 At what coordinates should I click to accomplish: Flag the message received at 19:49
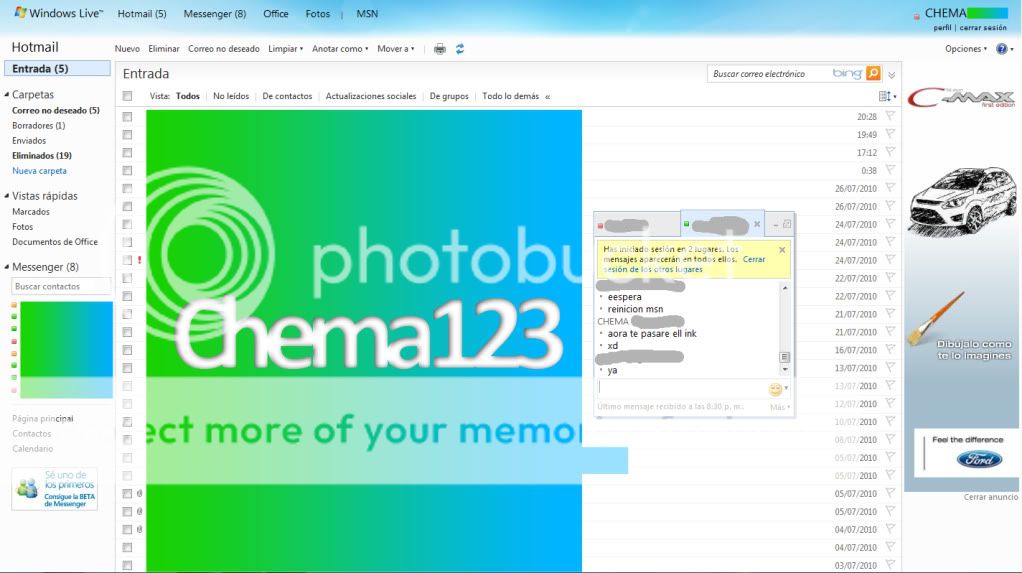click(x=890, y=134)
